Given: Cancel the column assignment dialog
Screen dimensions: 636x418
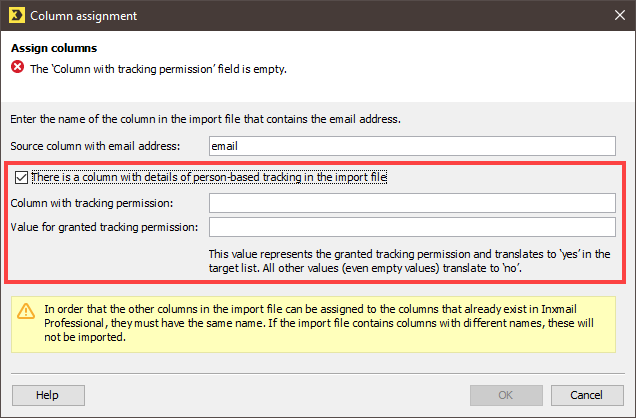Looking at the screenshot, I should point(587,395).
